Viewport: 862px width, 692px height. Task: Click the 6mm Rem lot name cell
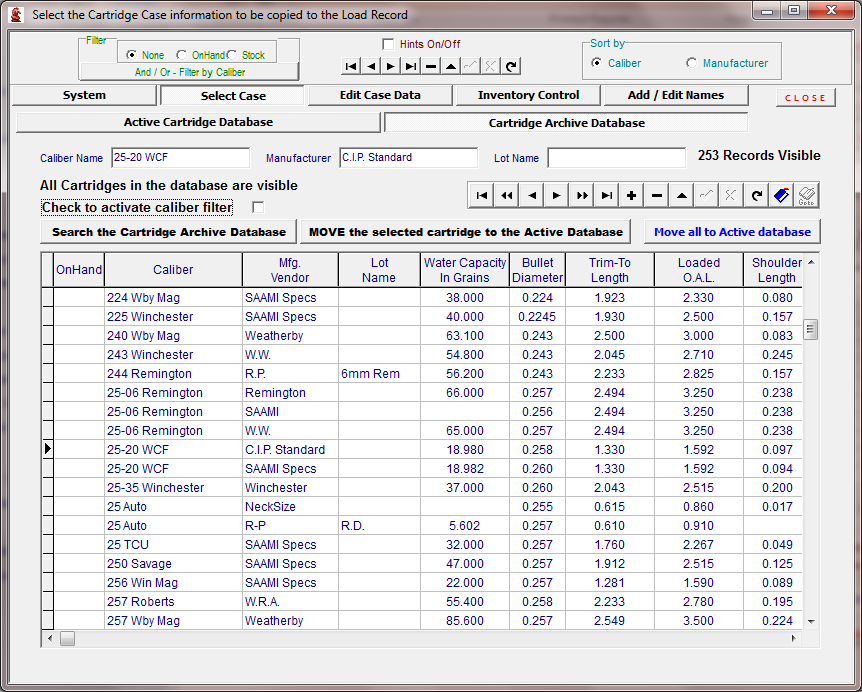pyautogui.click(x=379, y=374)
